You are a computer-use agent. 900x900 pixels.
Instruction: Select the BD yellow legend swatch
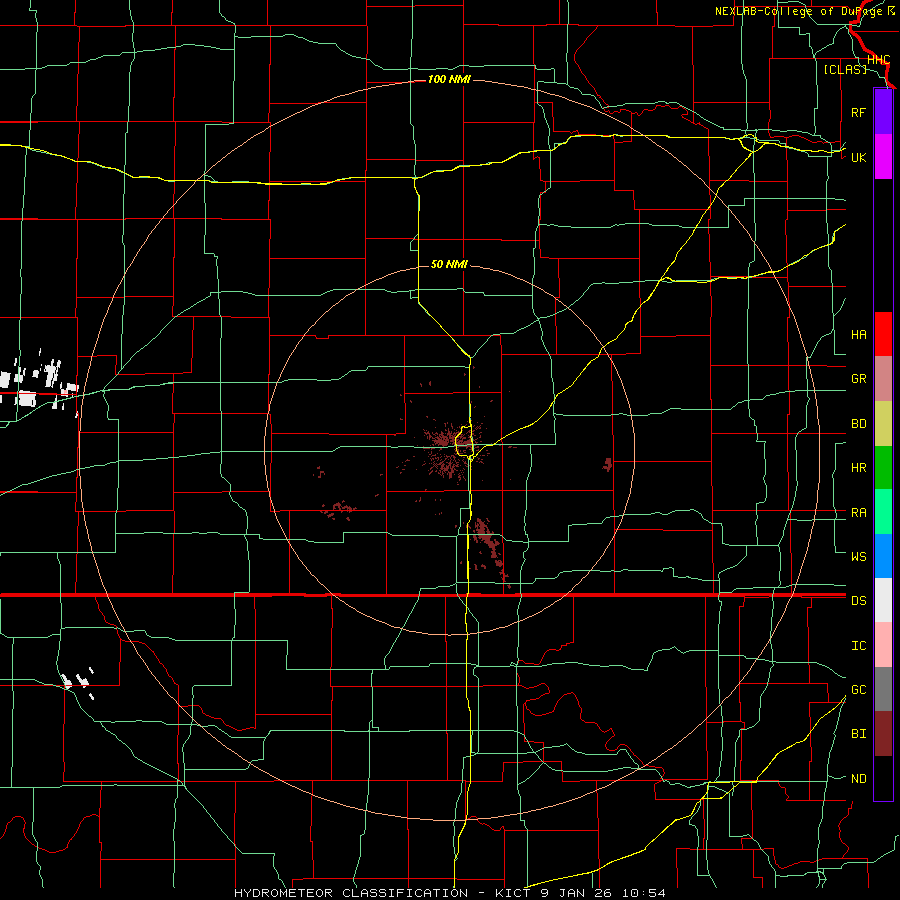[x=883, y=424]
